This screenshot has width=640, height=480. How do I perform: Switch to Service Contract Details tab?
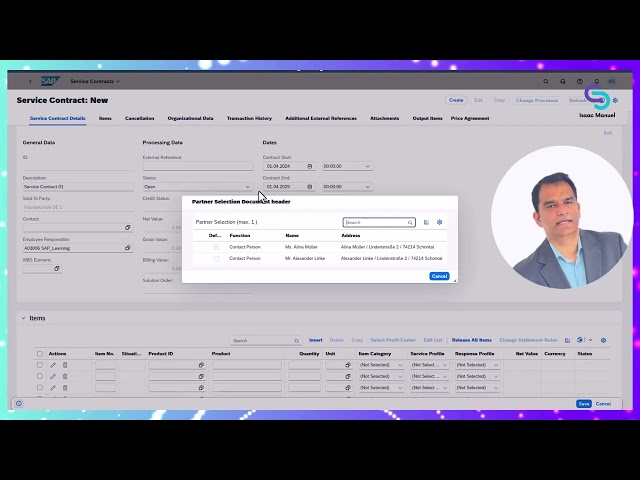click(x=58, y=118)
